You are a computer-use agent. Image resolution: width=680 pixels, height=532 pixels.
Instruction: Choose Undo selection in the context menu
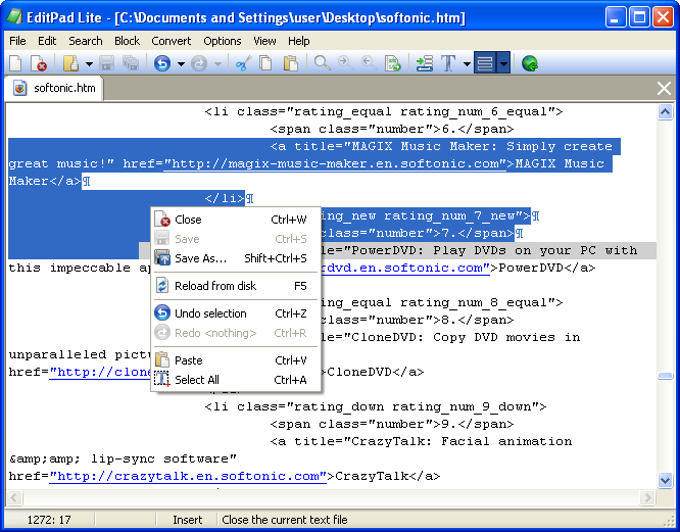click(235, 313)
